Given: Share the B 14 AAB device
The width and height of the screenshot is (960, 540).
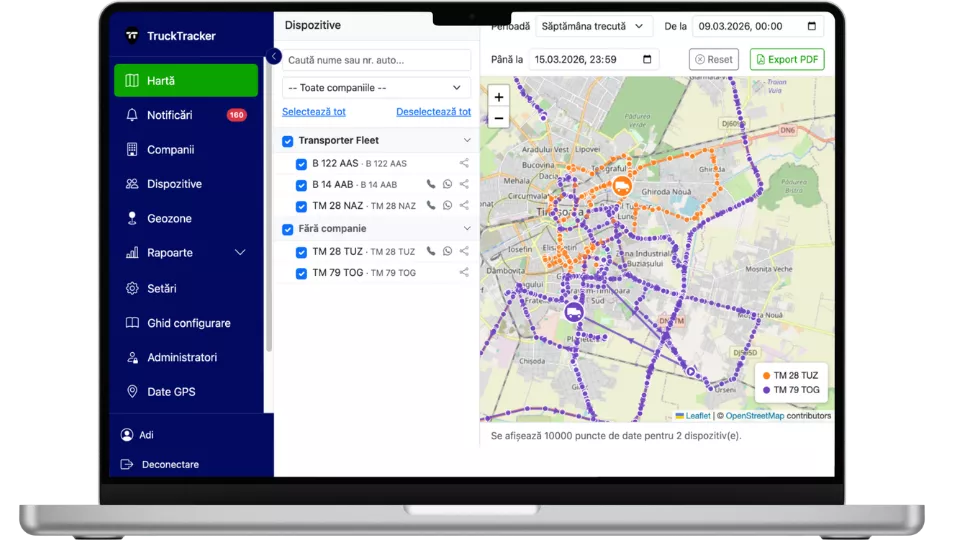Looking at the screenshot, I should point(464,184).
